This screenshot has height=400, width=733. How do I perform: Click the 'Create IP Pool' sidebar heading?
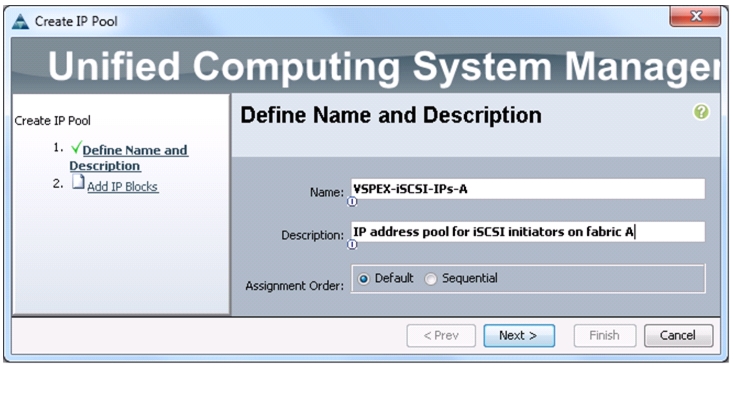(52, 121)
